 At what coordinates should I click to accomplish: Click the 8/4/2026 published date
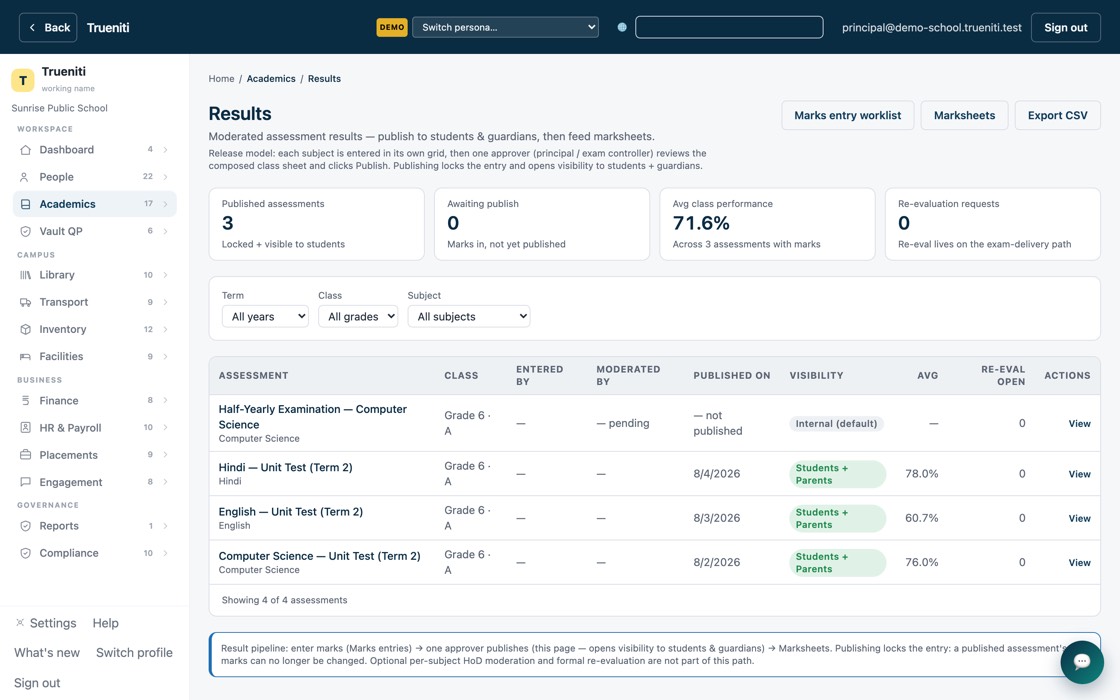[x=716, y=474]
